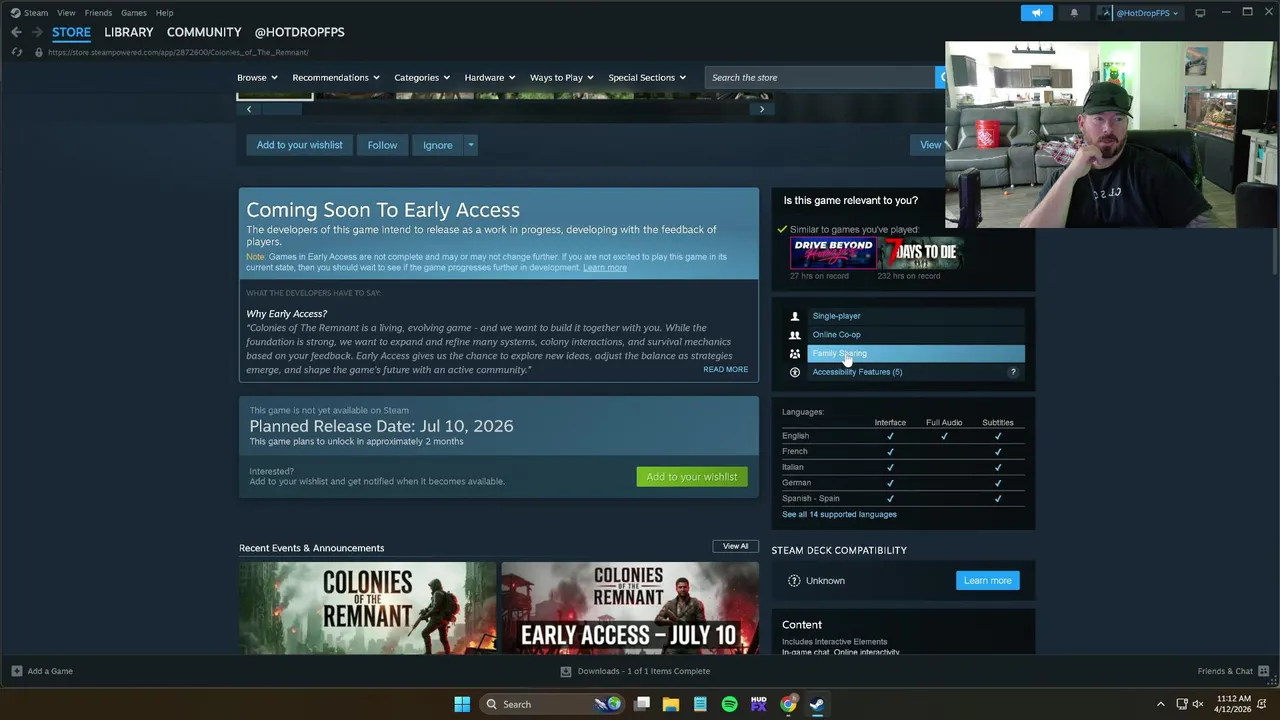Enter Big Picture mode via monitor icon
This screenshot has height=720, width=1280.
pos(1200,13)
